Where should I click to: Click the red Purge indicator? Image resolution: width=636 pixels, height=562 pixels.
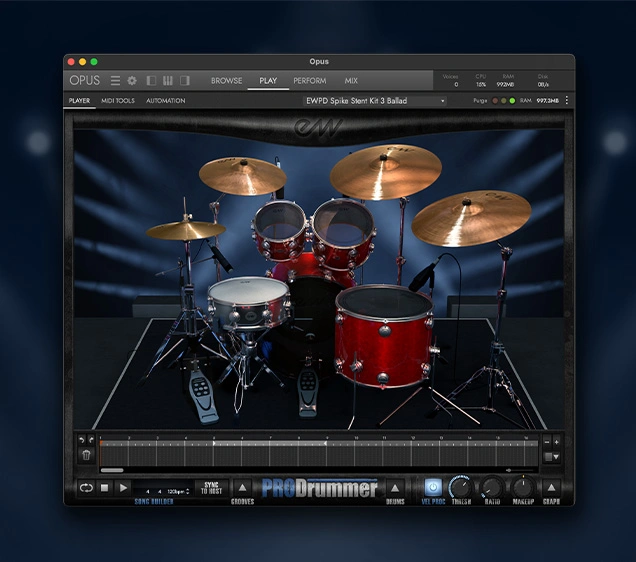[495, 101]
